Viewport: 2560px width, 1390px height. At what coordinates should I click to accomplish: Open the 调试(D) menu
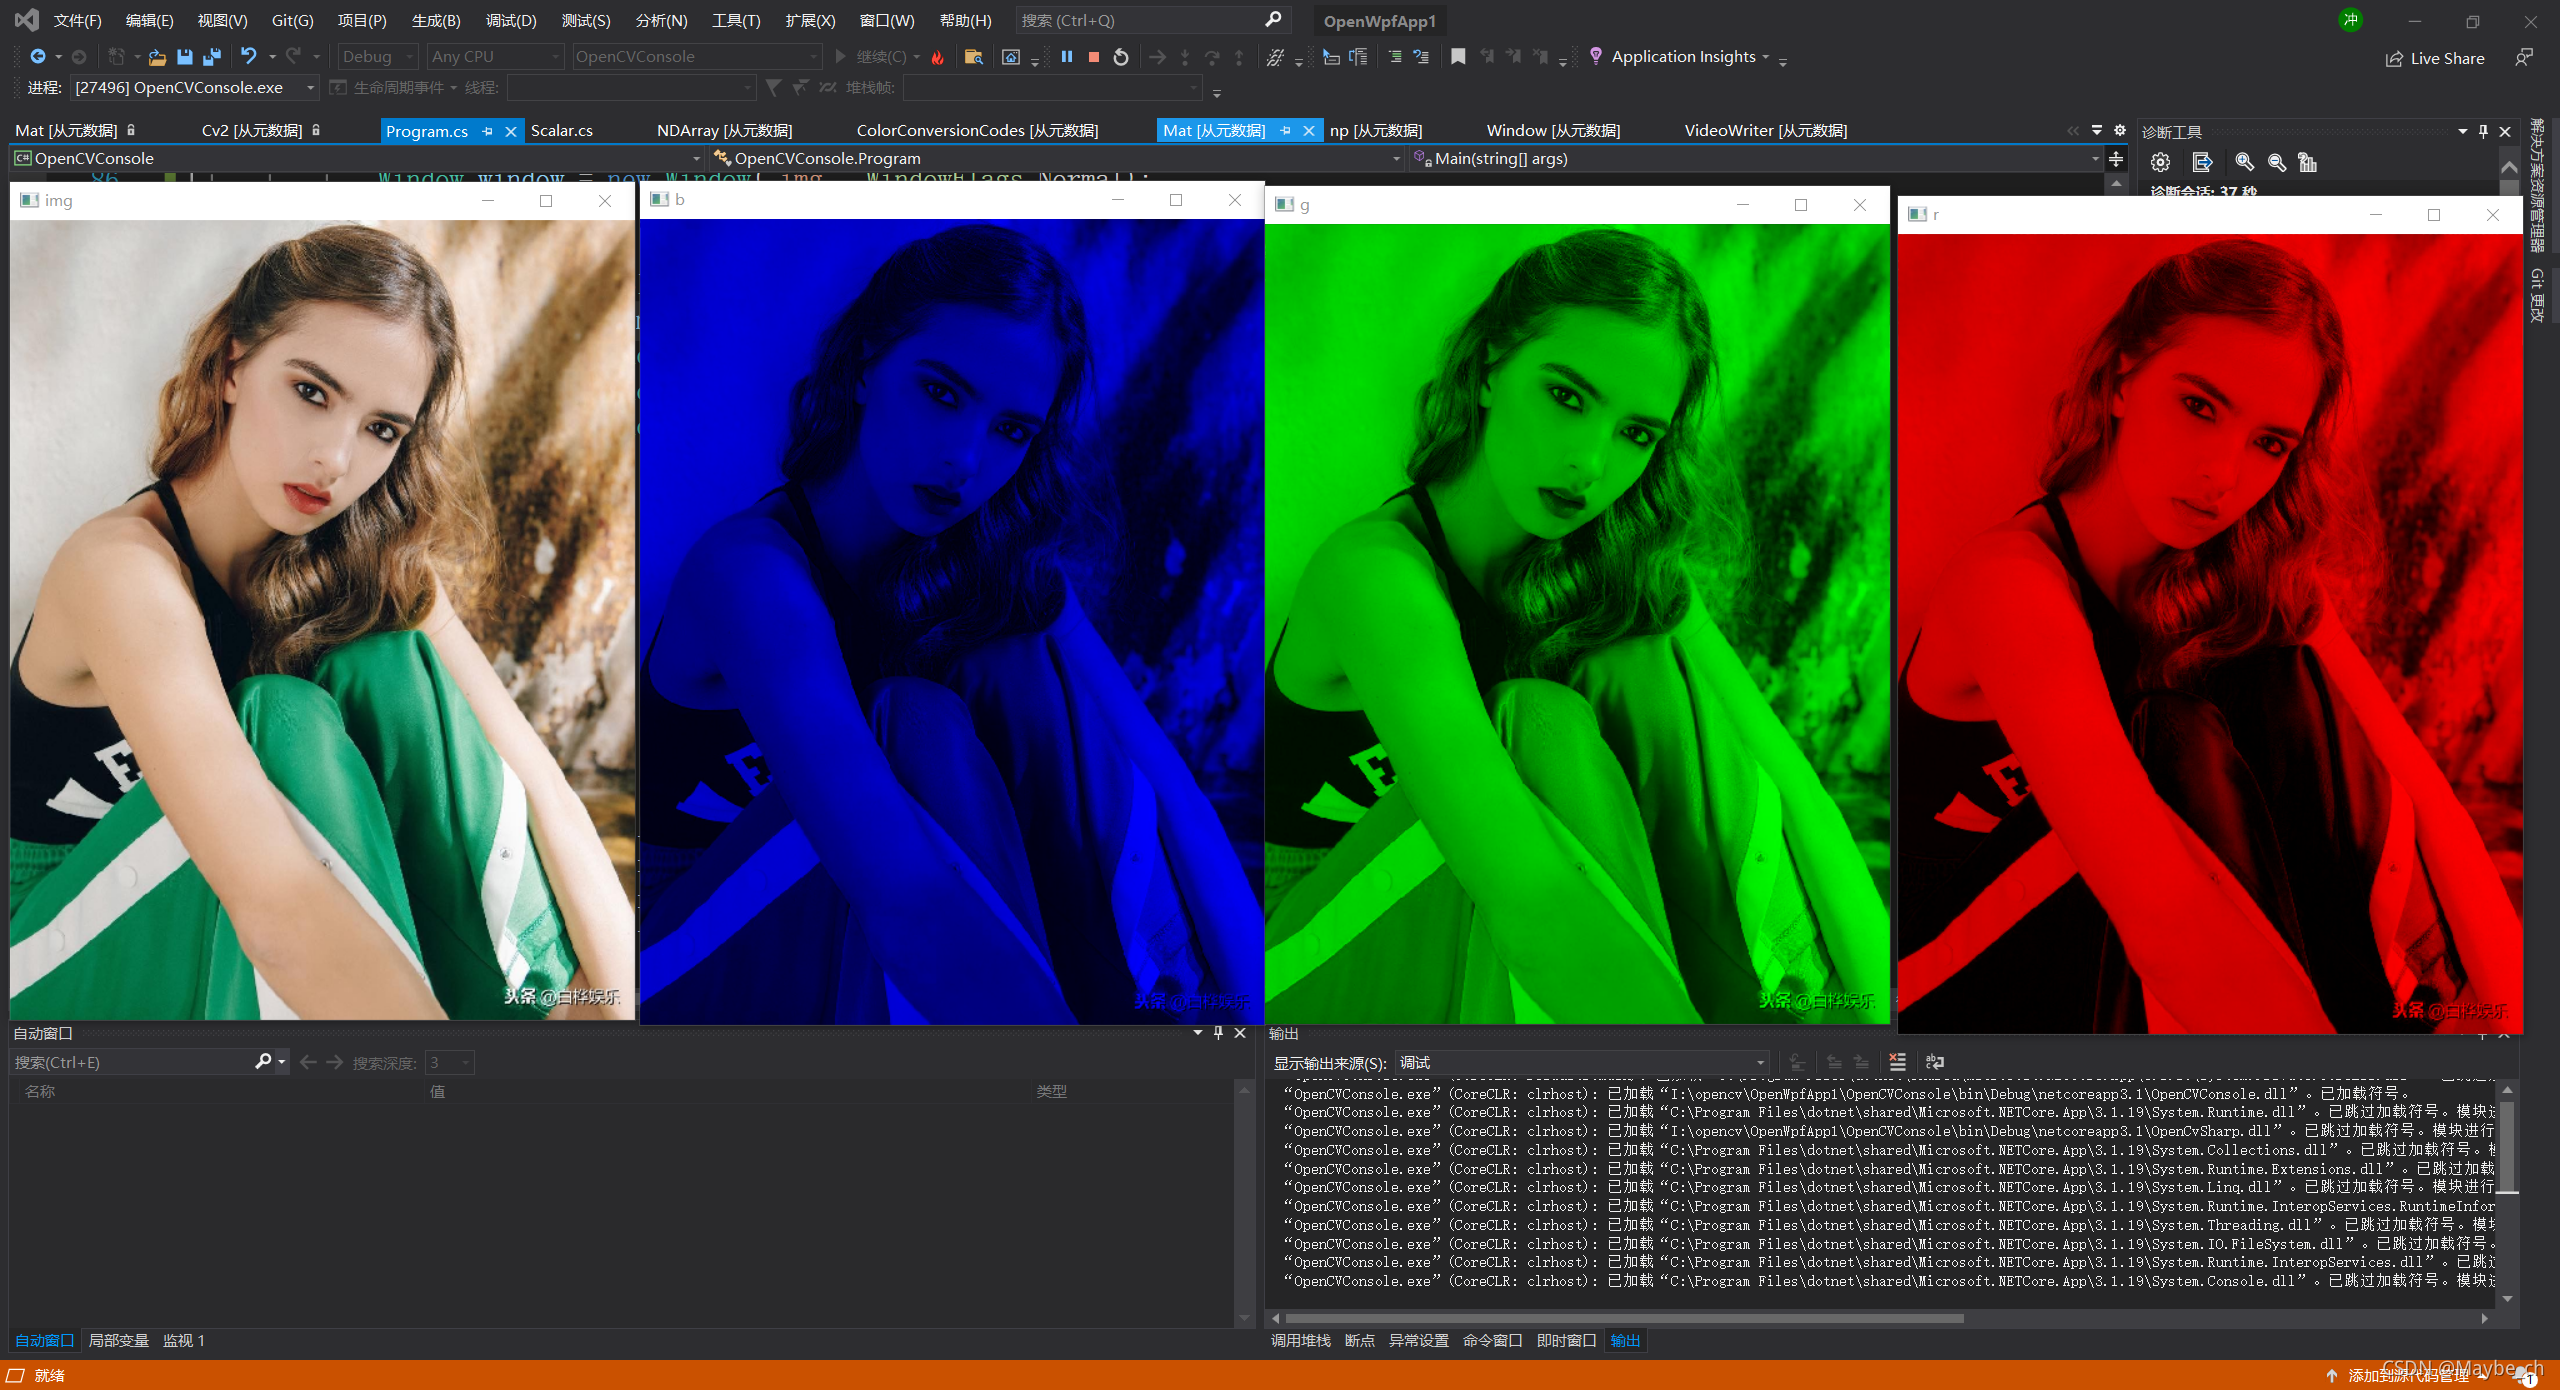click(x=511, y=20)
